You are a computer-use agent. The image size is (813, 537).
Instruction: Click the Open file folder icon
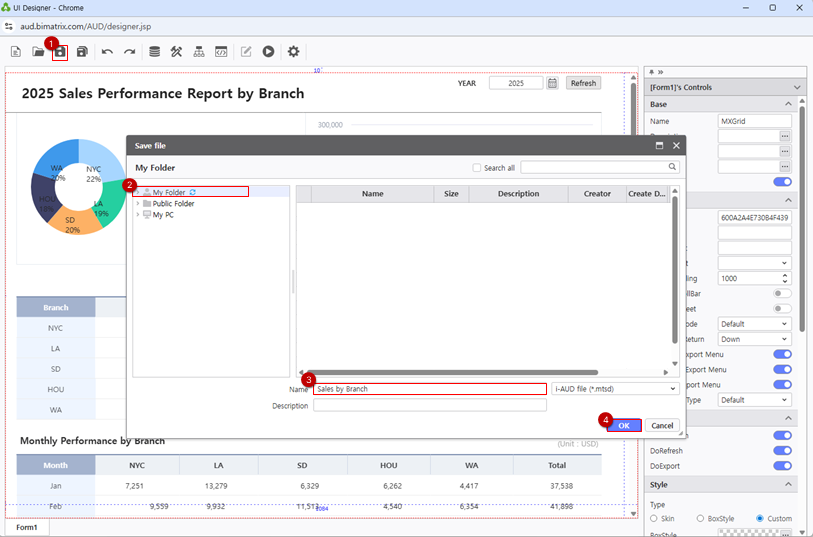38,52
